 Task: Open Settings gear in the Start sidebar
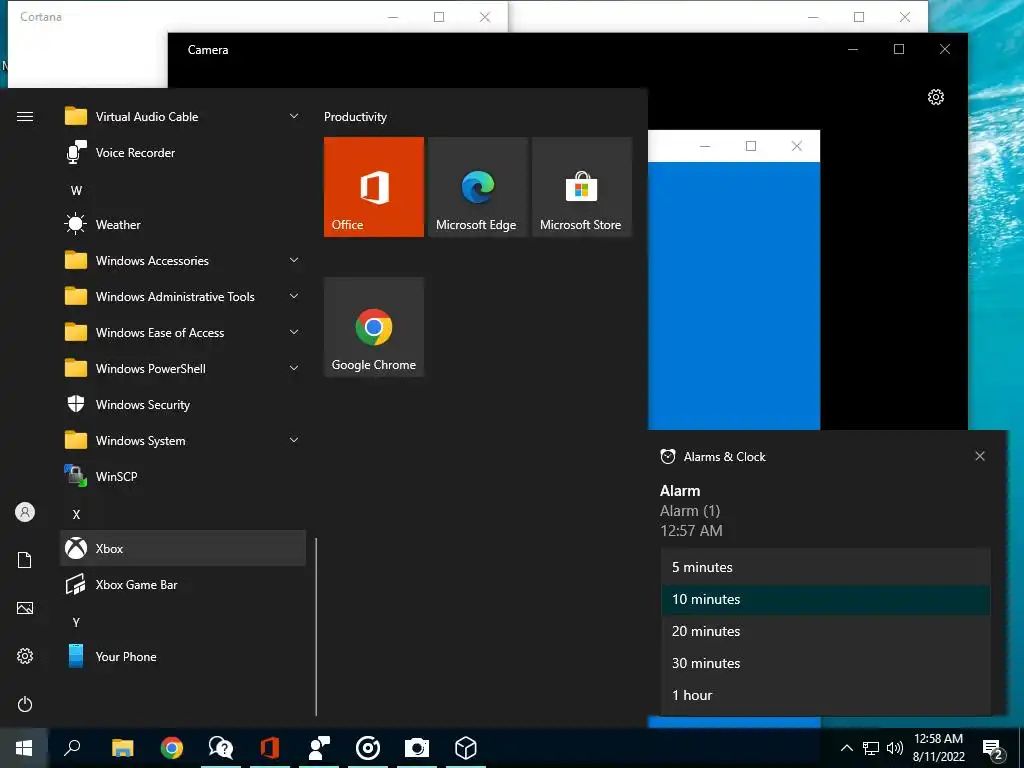pyautogui.click(x=25, y=656)
